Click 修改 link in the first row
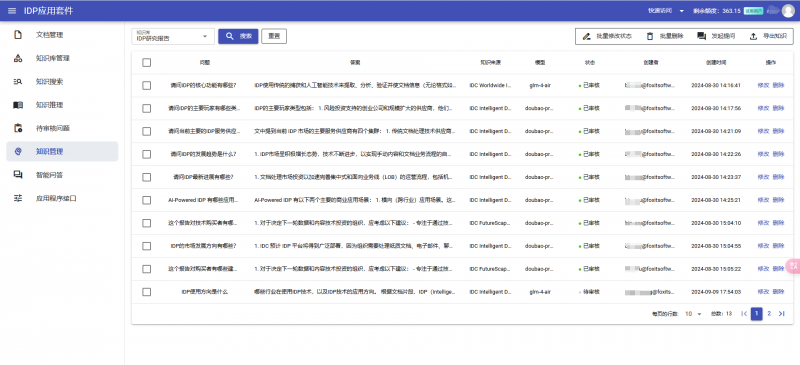This screenshot has height=365, width=800. coord(763,85)
